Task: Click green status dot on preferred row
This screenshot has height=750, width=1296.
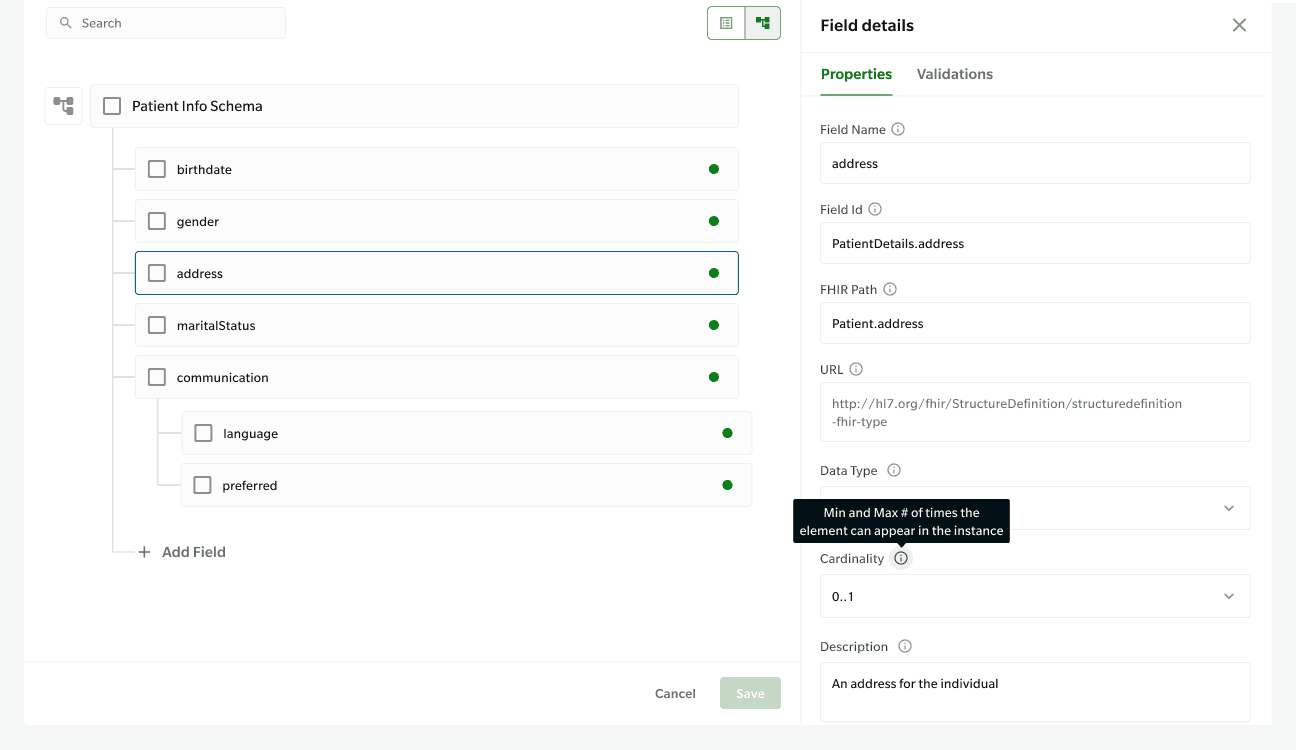Action: click(727, 485)
